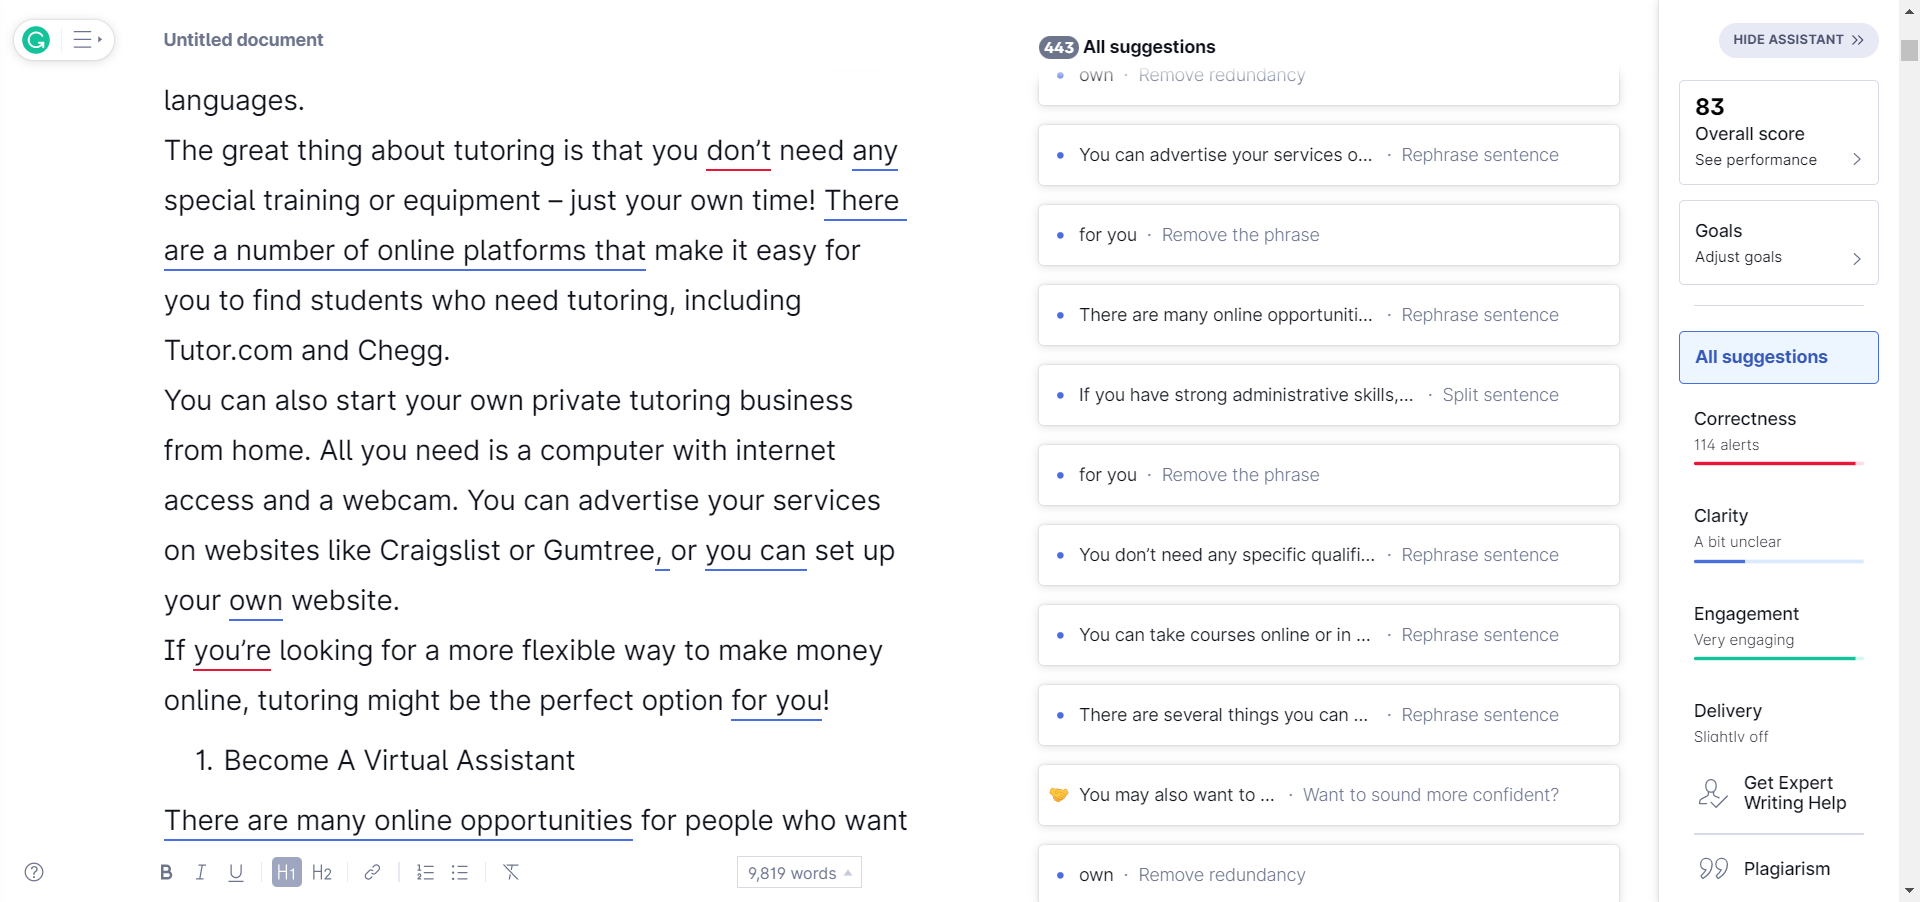Viewport: 1920px width, 902px height.
Task: Apply a bulleted list
Action: pos(459,872)
